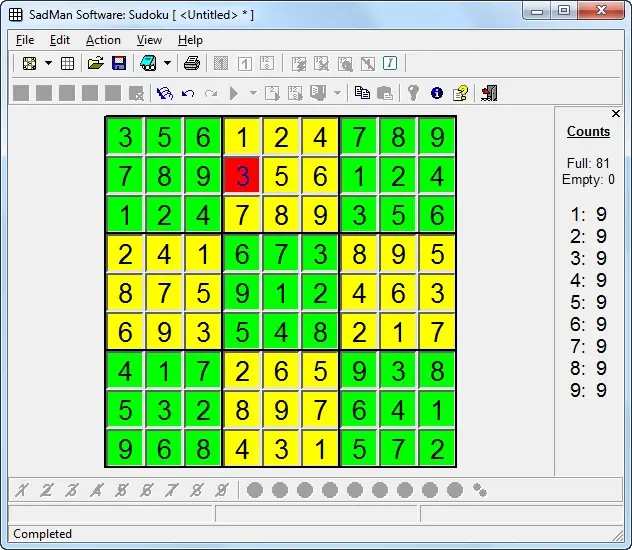The width and height of the screenshot is (632, 550).
Task: Click the '9: 9' count row
Action: (588, 390)
